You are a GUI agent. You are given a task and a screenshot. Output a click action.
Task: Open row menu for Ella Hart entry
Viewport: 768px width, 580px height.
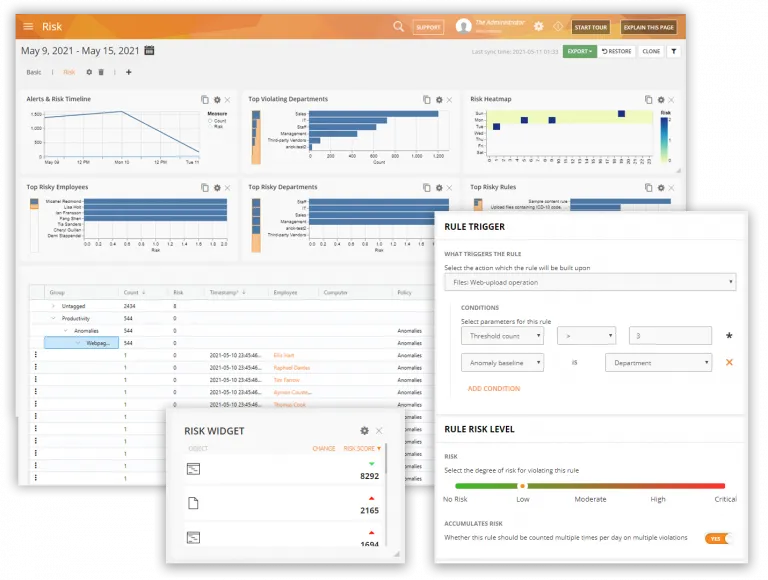[36, 355]
